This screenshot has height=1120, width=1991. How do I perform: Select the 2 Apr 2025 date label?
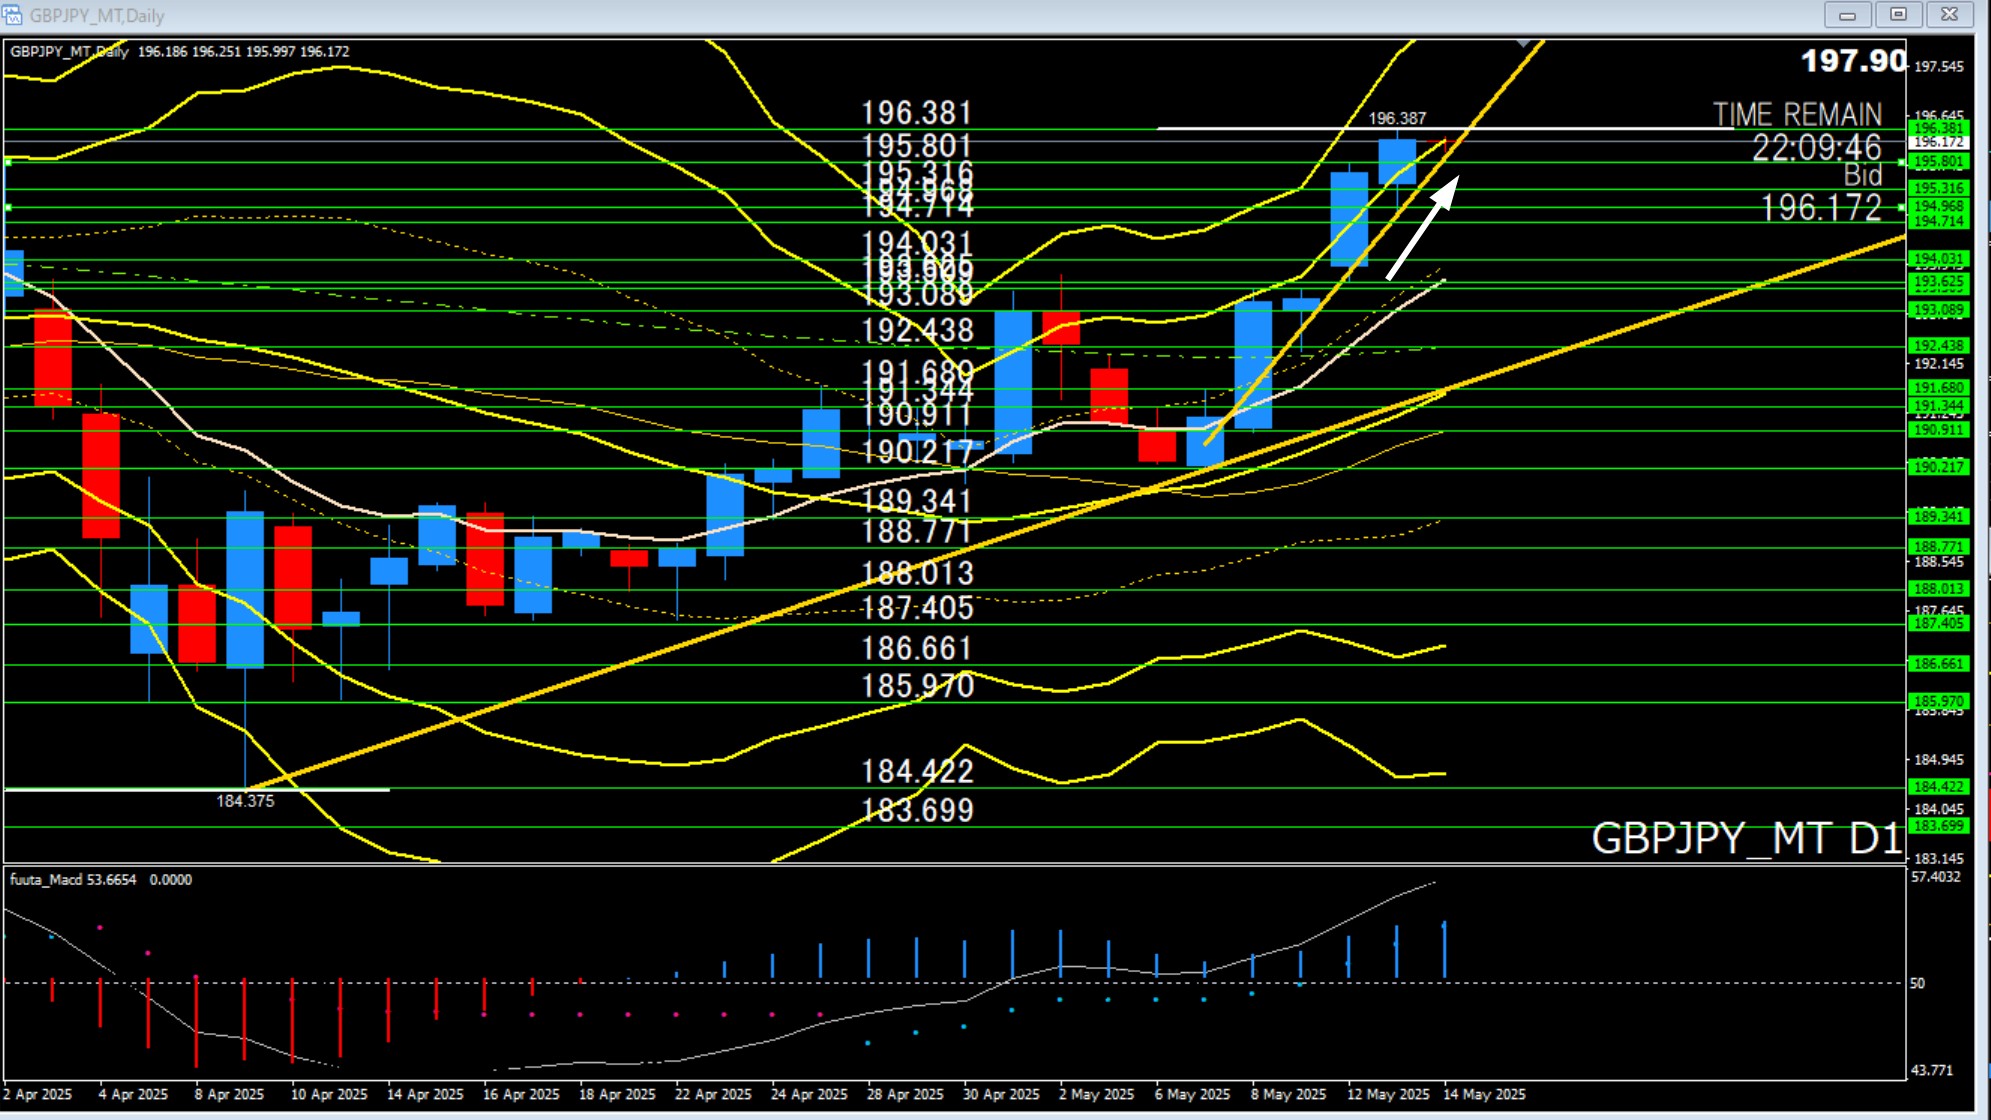pyautogui.click(x=37, y=1094)
